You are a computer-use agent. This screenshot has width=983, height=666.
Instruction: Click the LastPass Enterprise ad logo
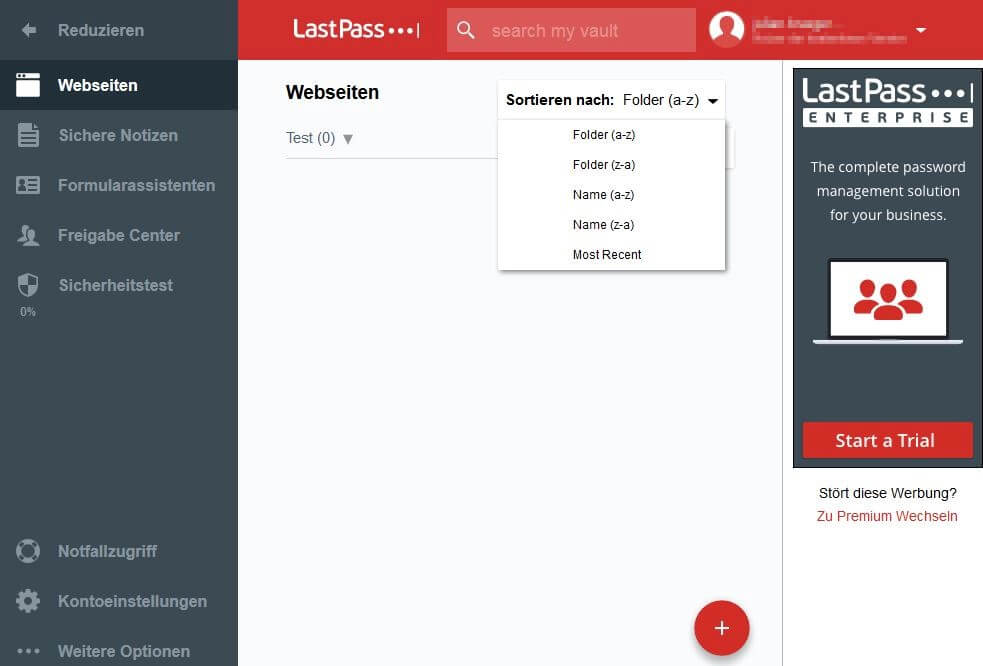click(887, 102)
